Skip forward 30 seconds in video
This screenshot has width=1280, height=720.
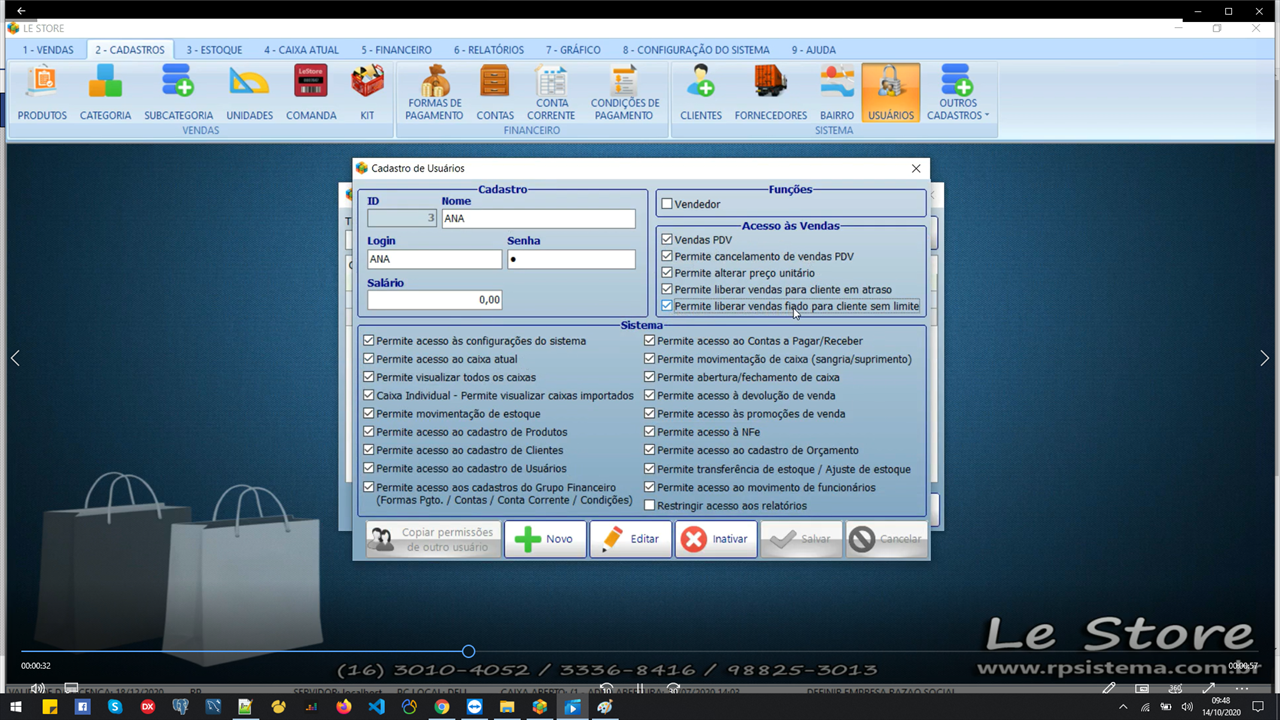coord(674,688)
